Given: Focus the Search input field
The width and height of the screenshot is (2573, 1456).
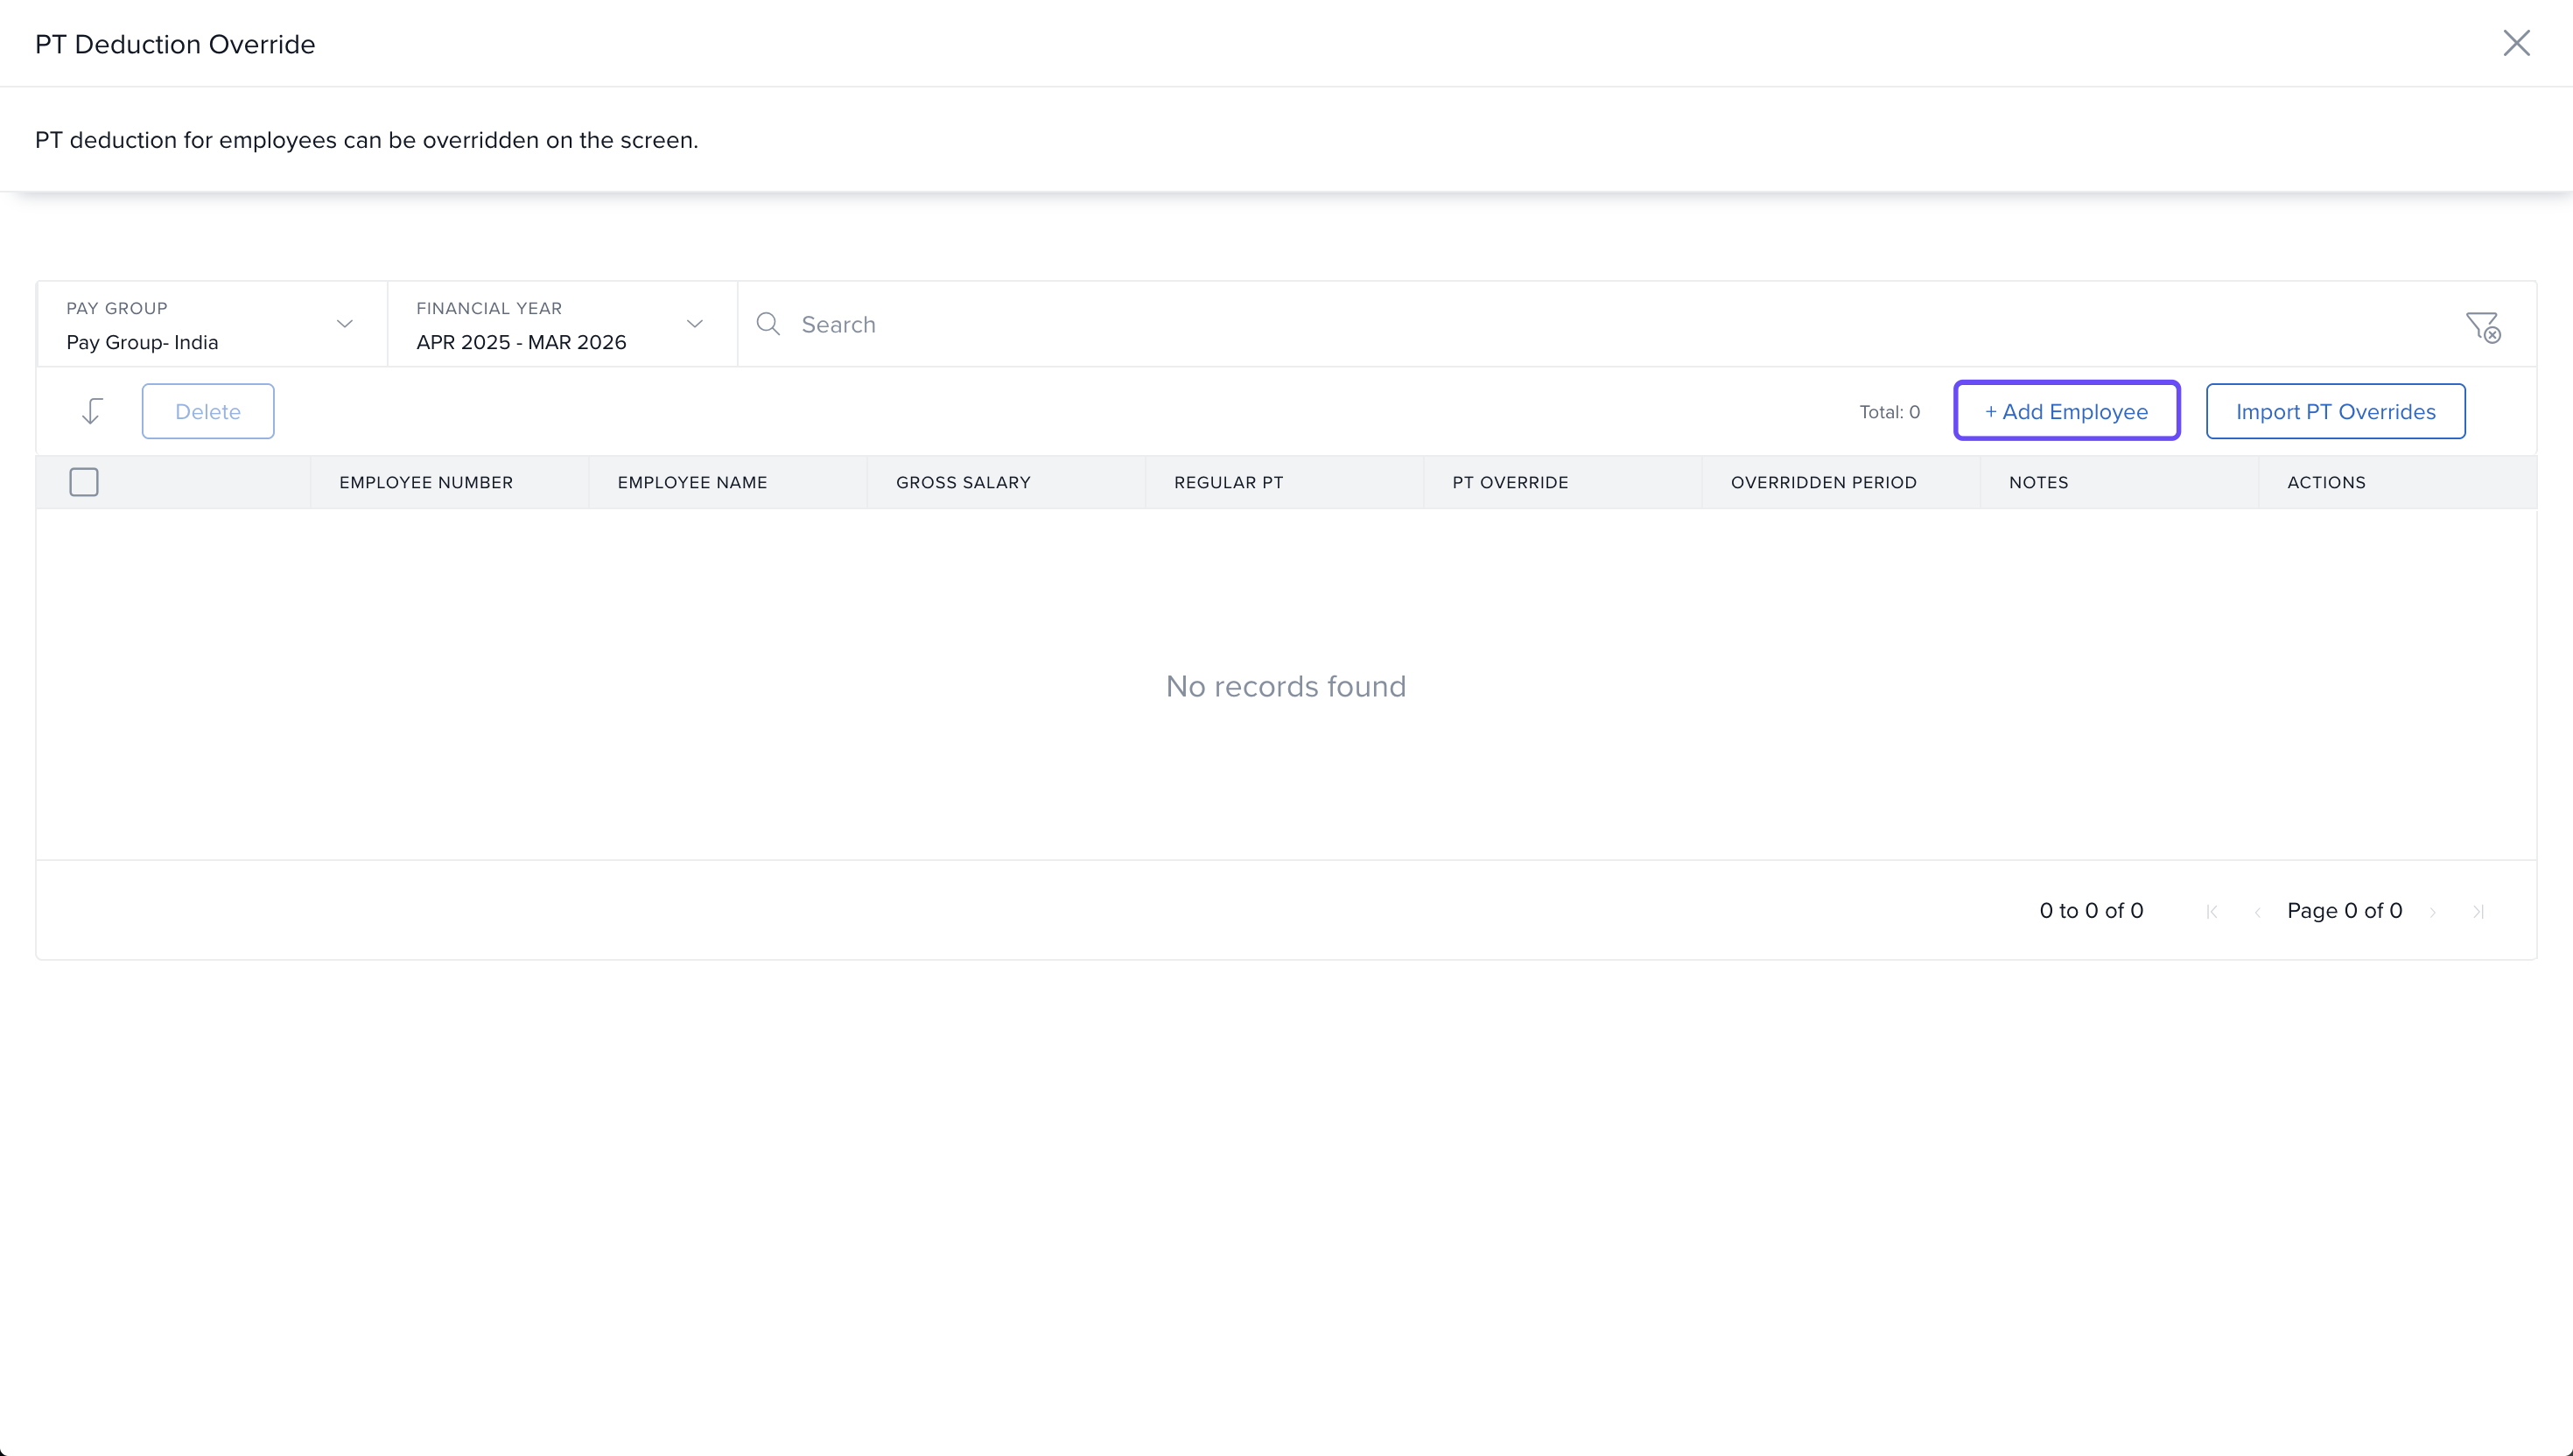Looking at the screenshot, I should pos(1600,324).
